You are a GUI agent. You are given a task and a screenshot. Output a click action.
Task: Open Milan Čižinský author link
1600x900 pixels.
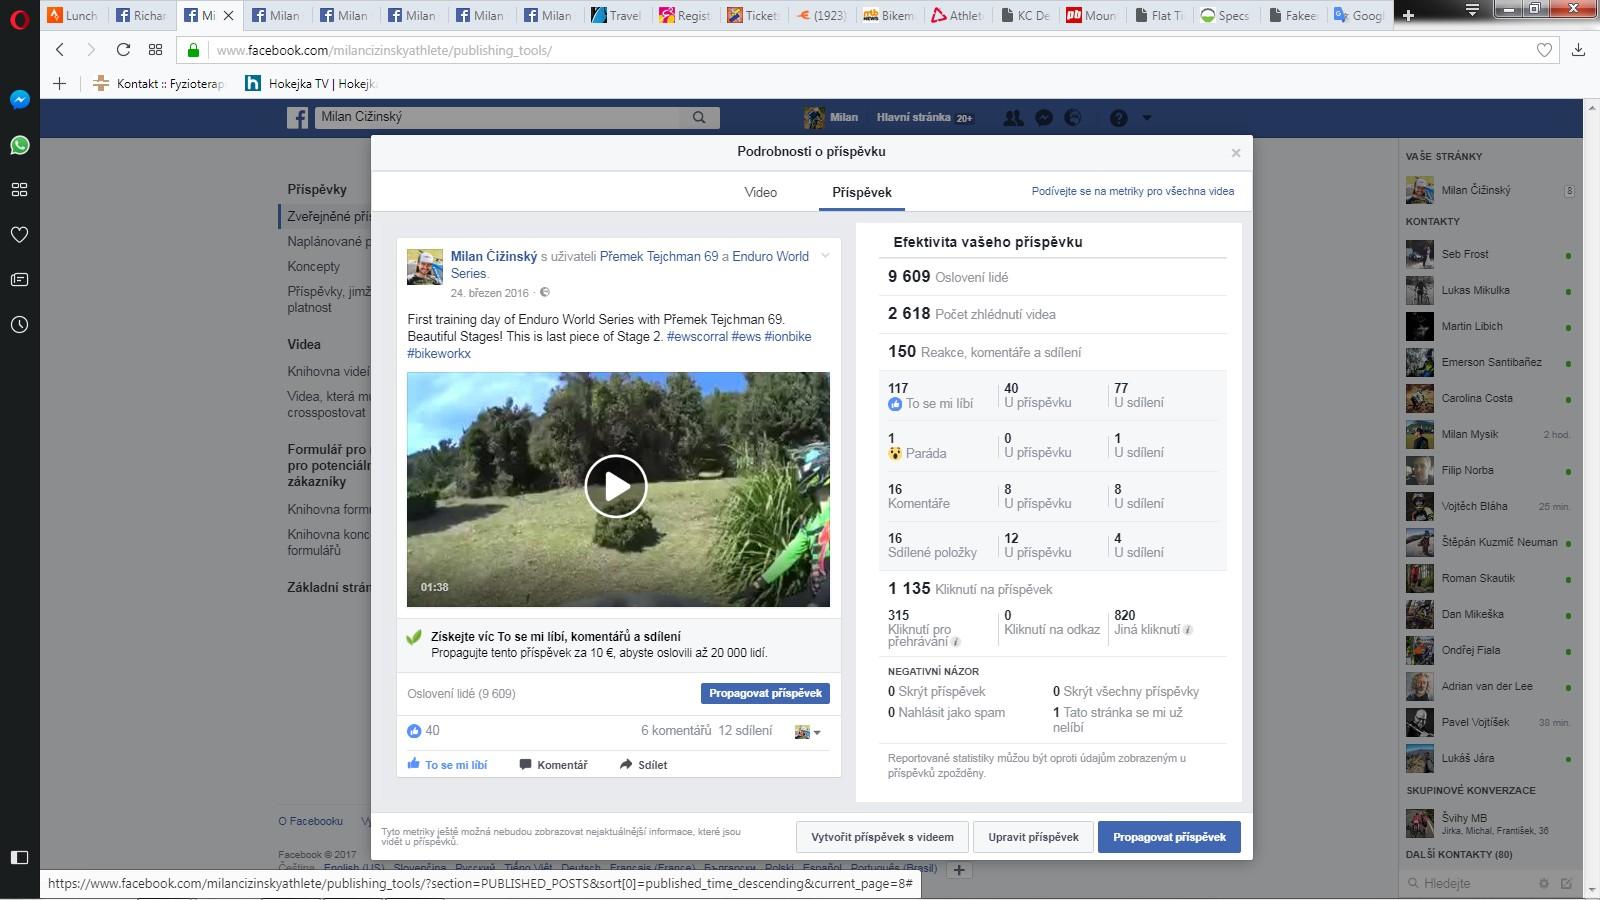[x=494, y=256]
